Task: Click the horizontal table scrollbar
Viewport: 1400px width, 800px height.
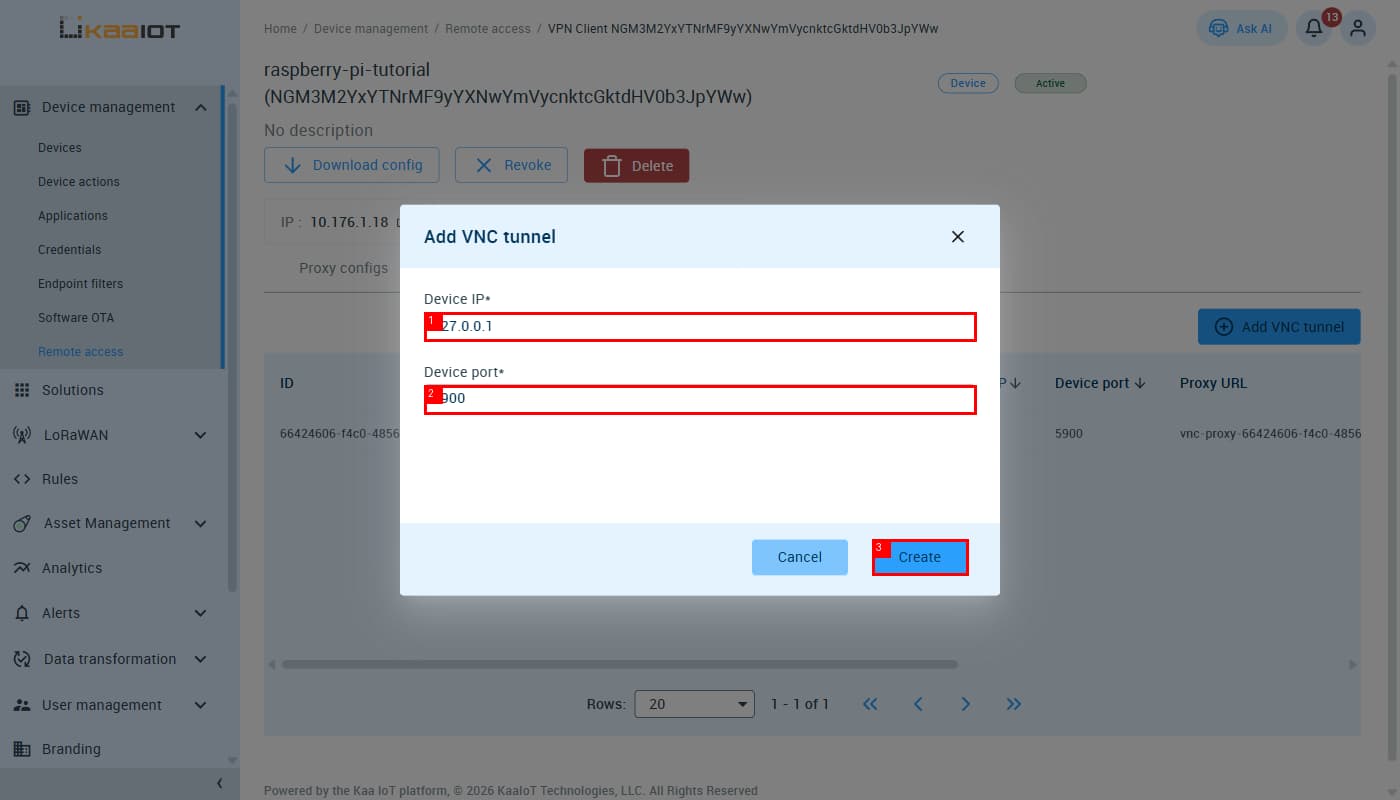Action: pos(620,664)
